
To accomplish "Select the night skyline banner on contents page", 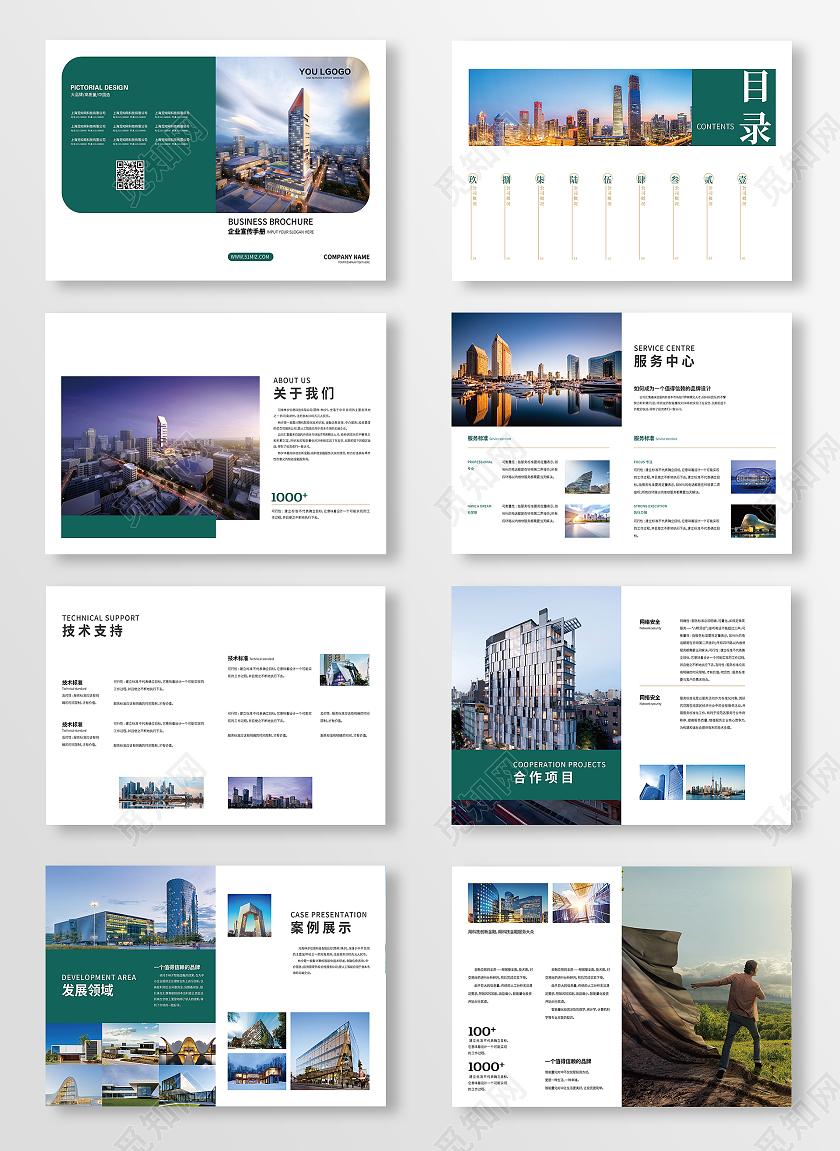I will [580, 107].
